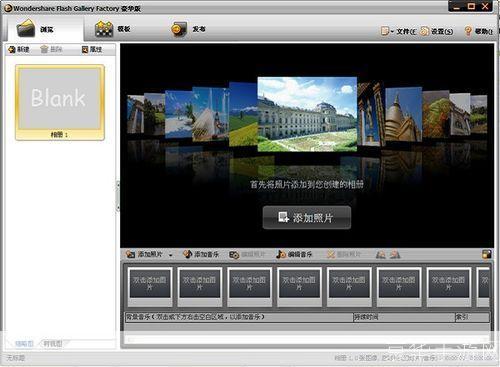Collapse the left album panel via splitter handle
The height and width of the screenshot is (367, 500).
tap(118, 196)
